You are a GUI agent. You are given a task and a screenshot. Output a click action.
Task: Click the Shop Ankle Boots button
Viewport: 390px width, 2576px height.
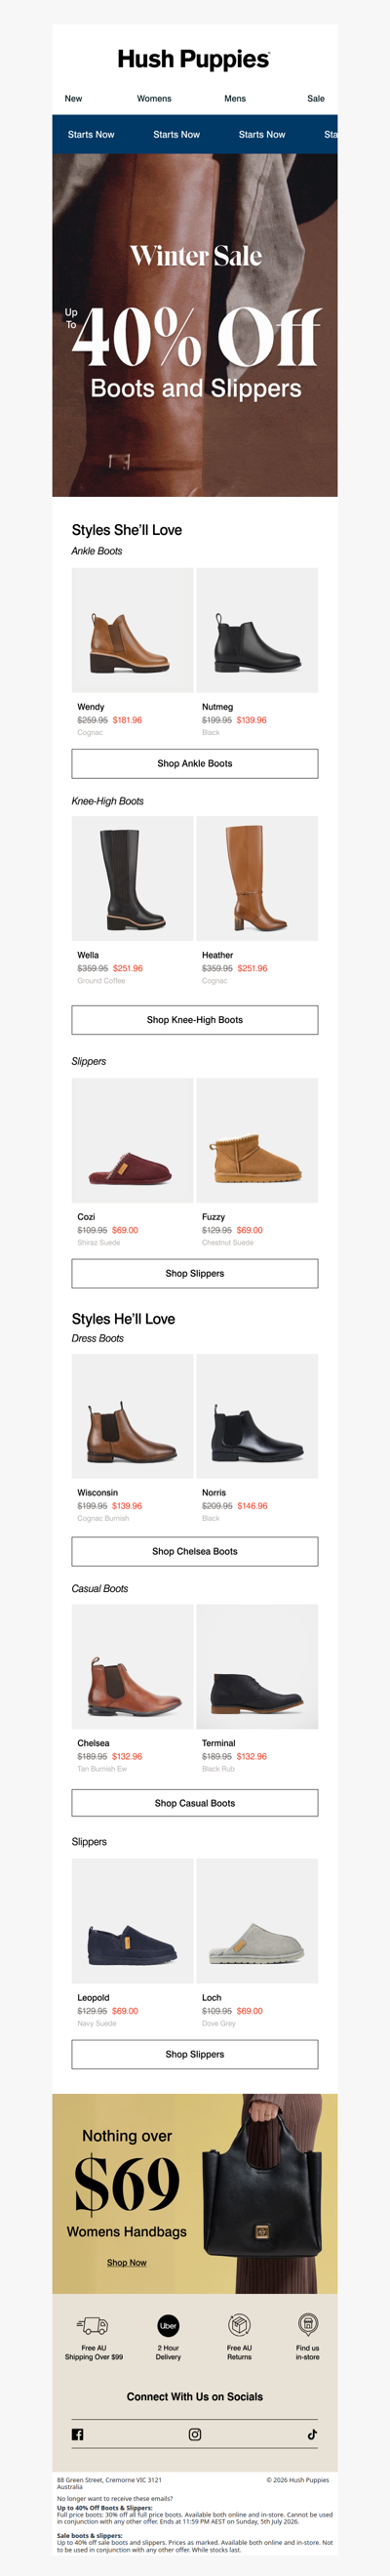(x=195, y=763)
